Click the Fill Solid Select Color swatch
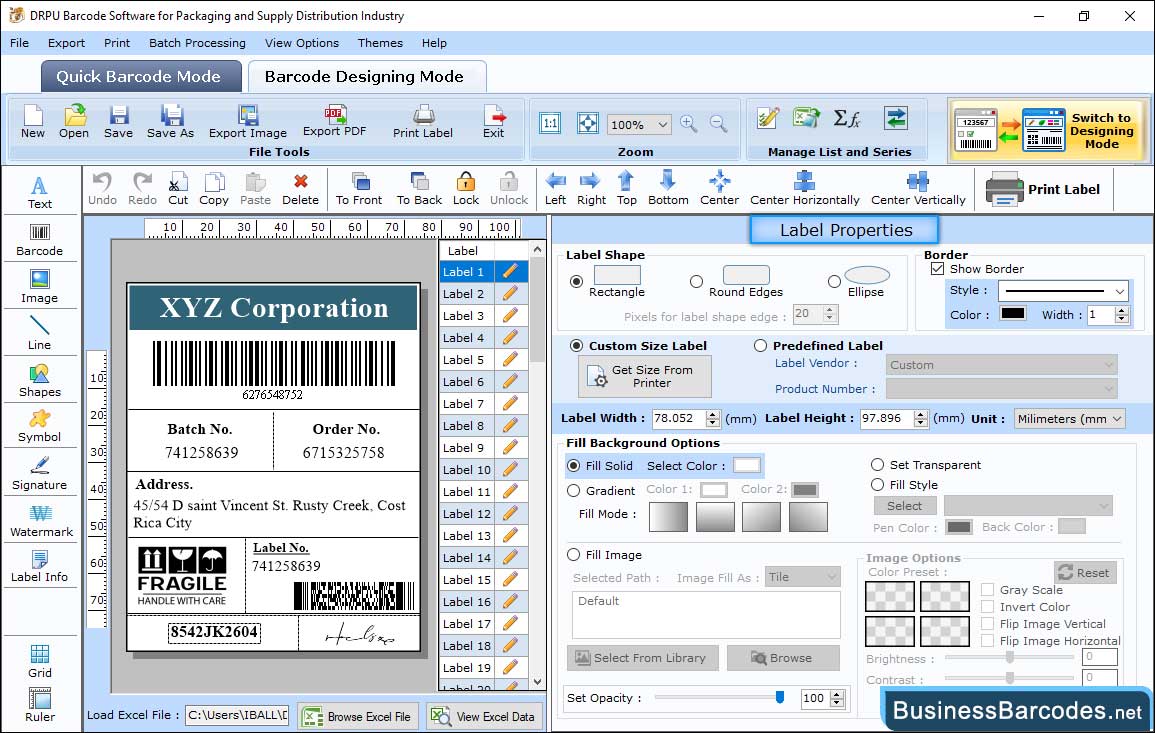This screenshot has height=733, width=1155. coord(746,466)
